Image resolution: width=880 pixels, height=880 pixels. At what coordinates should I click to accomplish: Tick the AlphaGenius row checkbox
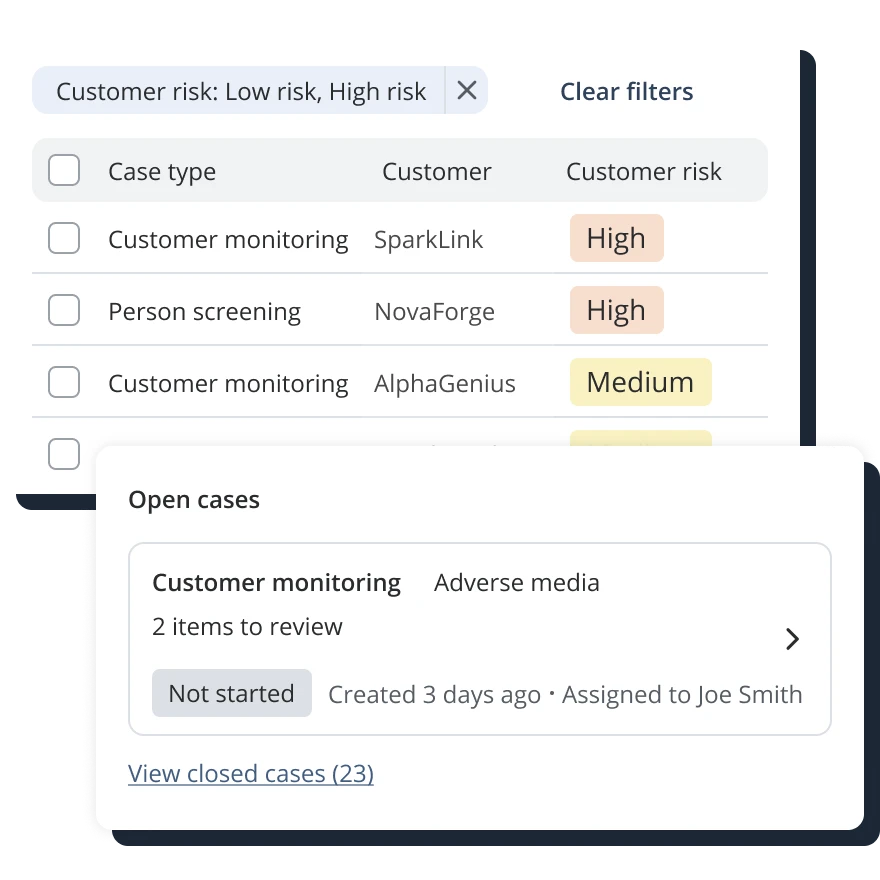(x=64, y=382)
